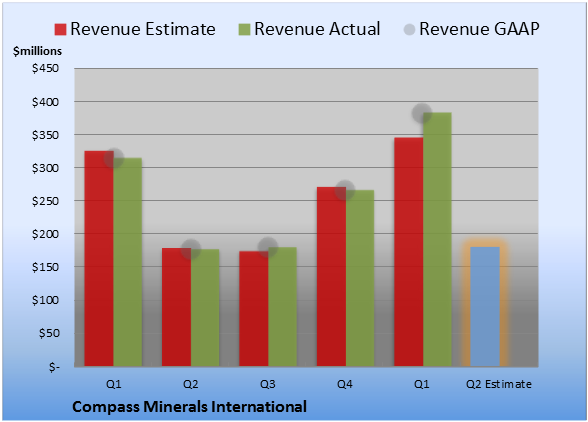Click the '$millions' axis unit label

click(x=37, y=51)
